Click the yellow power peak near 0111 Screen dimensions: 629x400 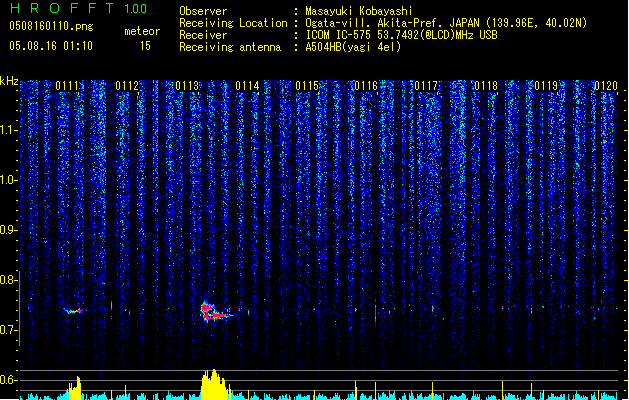click(74, 388)
